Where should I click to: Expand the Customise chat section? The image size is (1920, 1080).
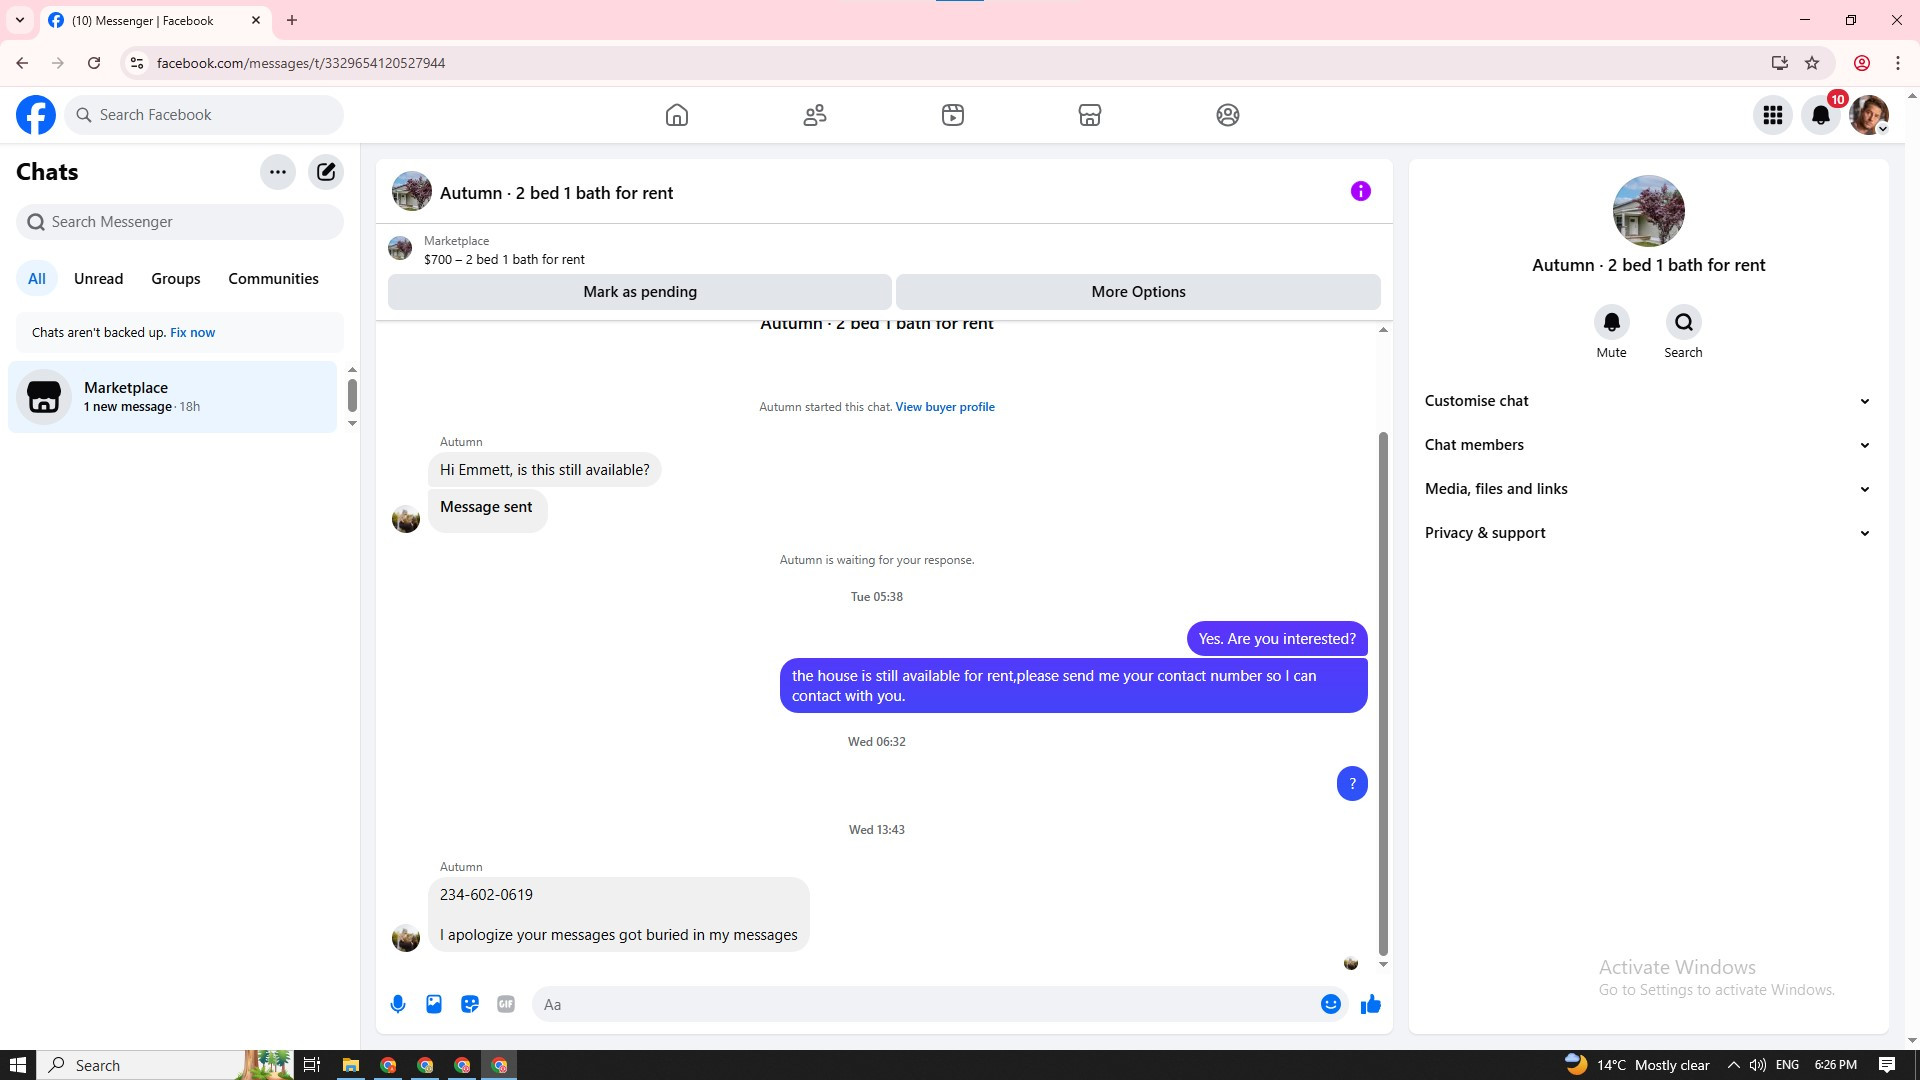click(1648, 401)
